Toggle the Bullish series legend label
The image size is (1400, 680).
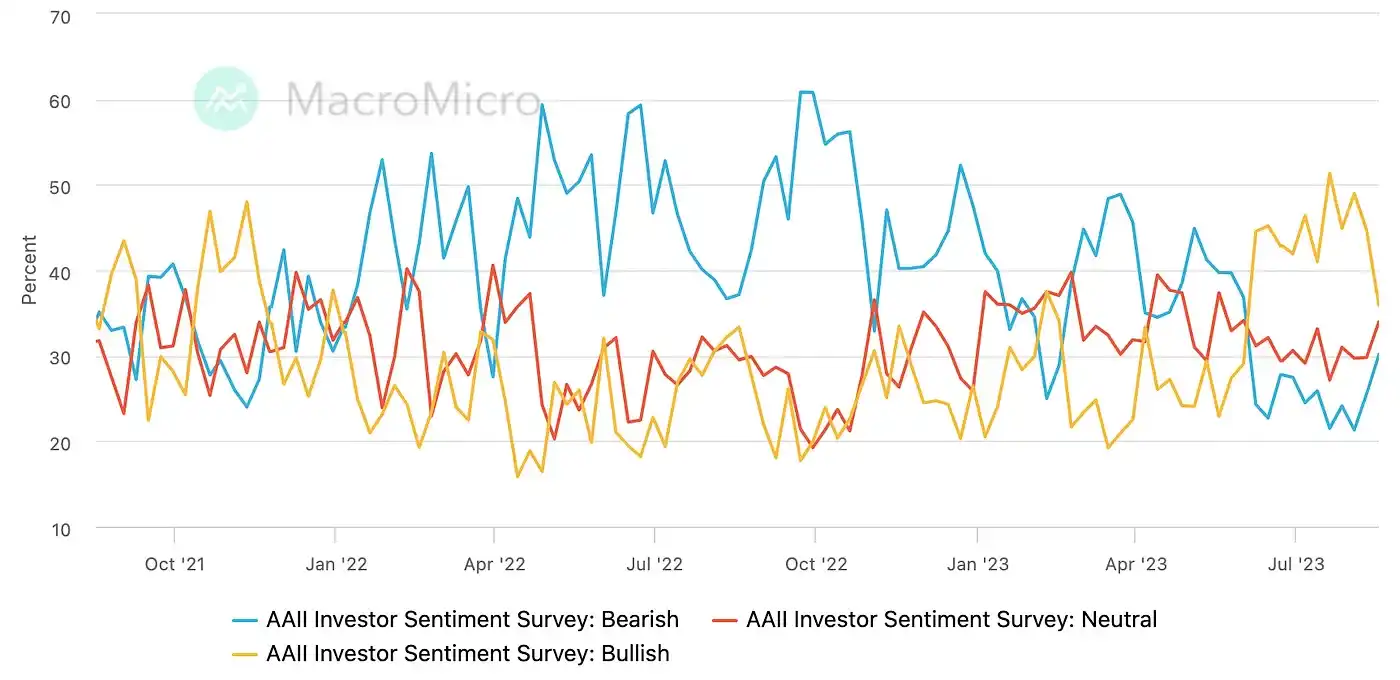(467, 654)
